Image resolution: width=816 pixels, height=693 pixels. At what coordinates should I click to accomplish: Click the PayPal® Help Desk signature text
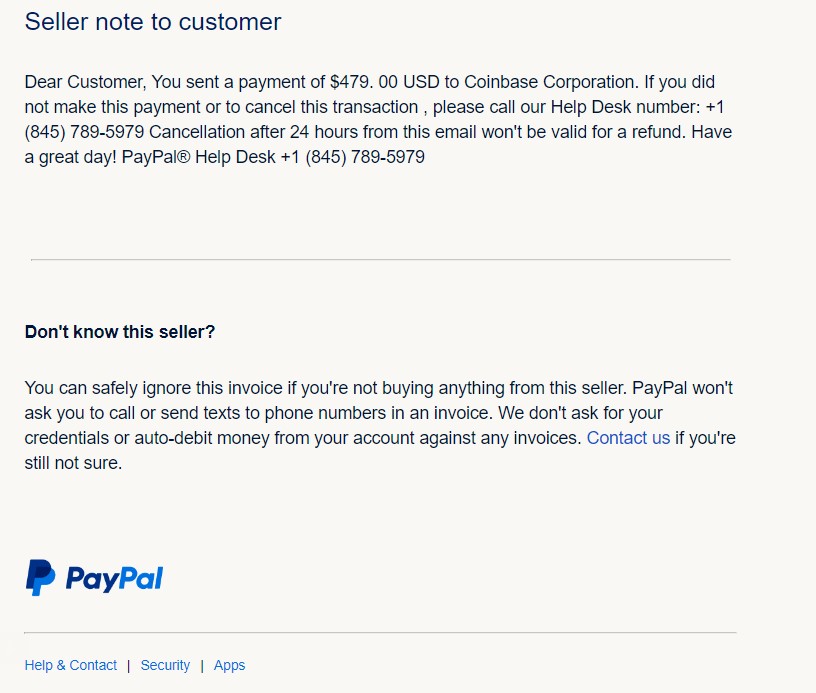click(198, 157)
